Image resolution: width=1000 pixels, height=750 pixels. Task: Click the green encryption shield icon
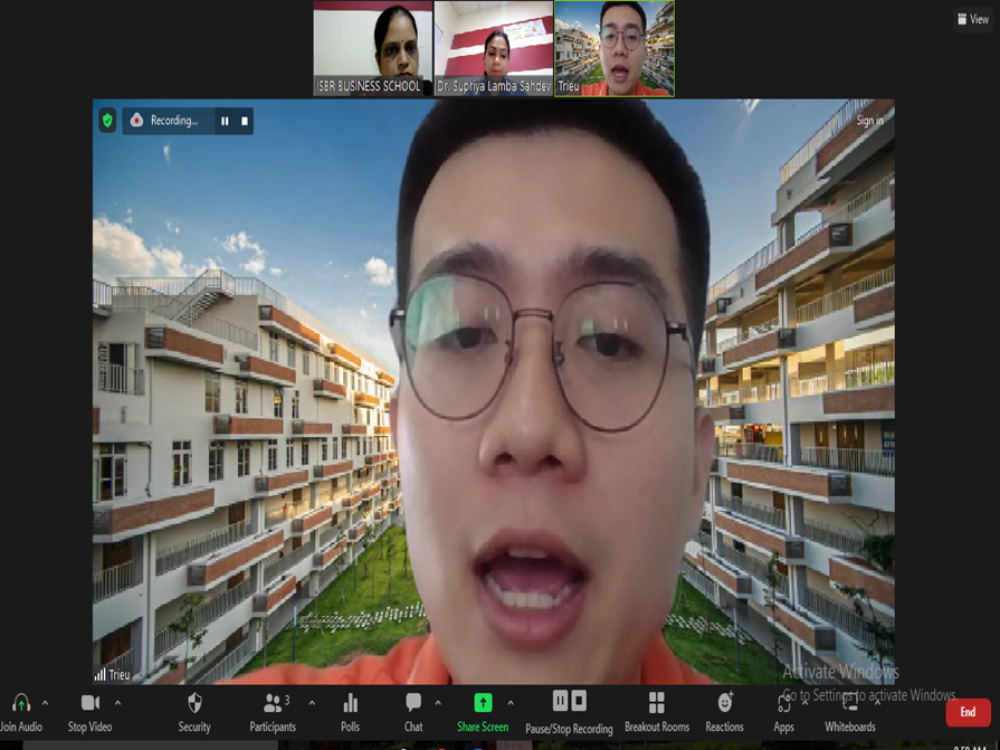[107, 120]
